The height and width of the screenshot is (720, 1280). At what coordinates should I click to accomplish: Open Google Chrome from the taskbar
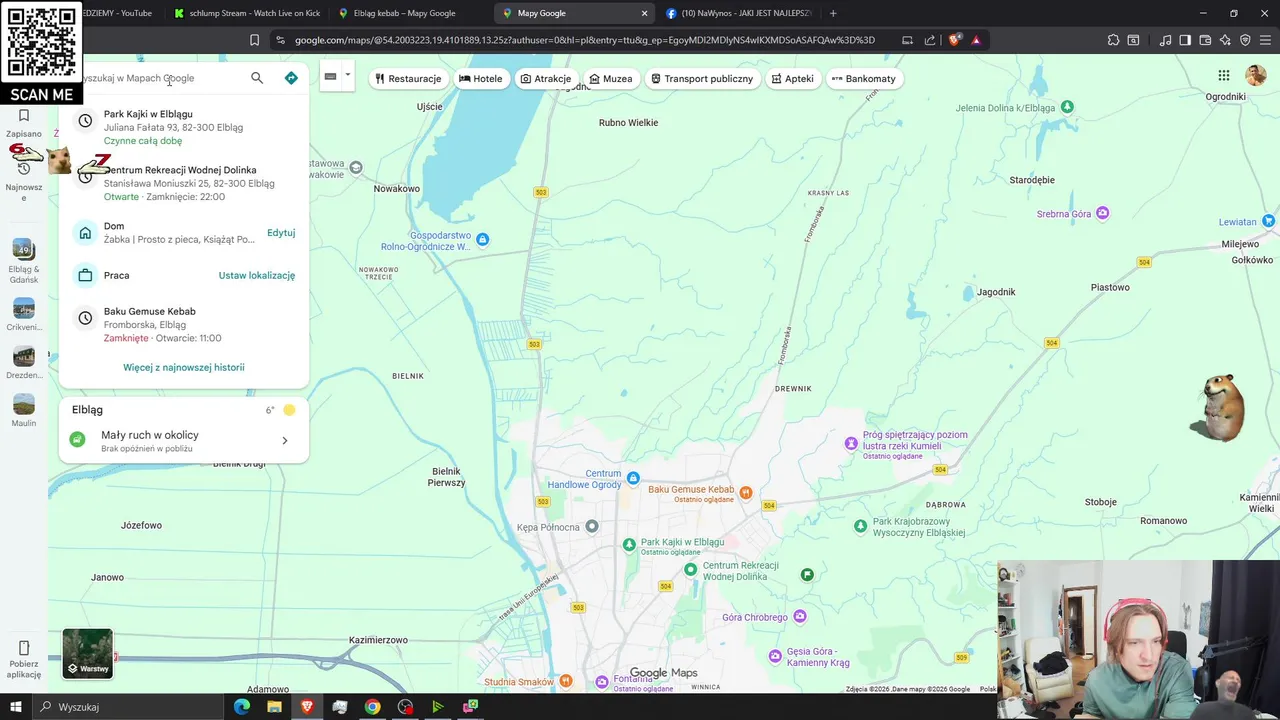(x=372, y=707)
